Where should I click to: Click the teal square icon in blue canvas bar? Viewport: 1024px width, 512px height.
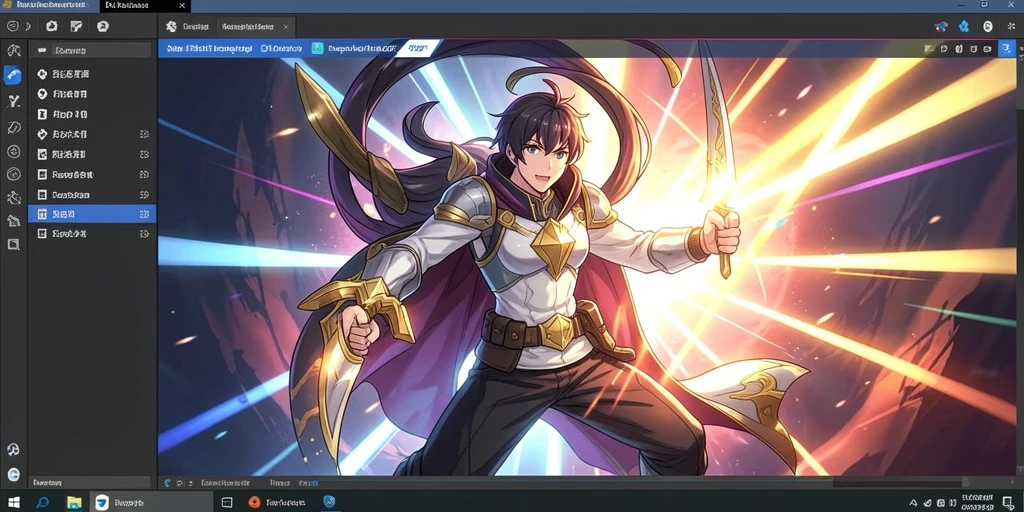click(x=317, y=48)
